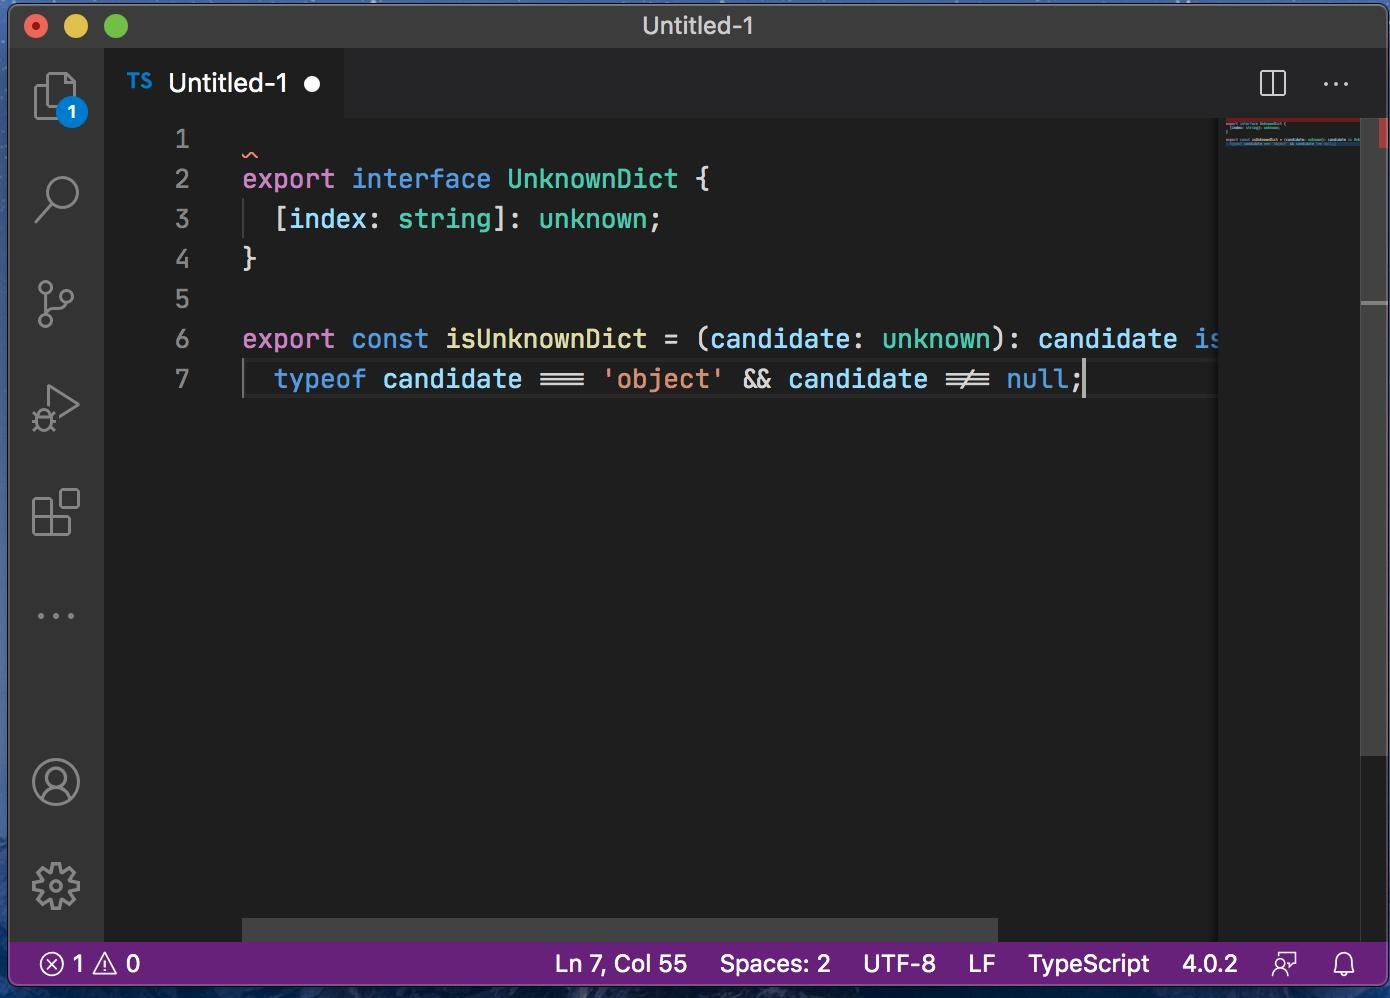Viewport: 1390px width, 998px height.
Task: Click the 'object' string literal
Action: 662,379
